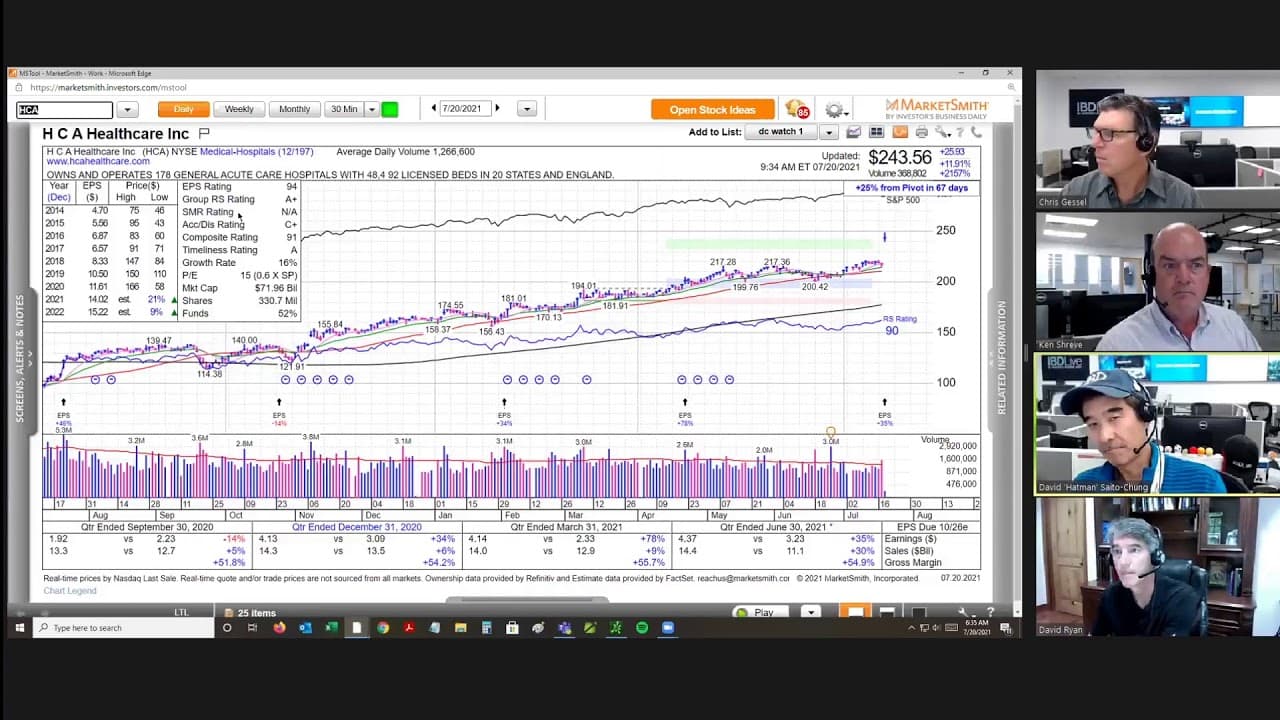Open Zoom from the taskbar
Viewport: 1280px width, 720px height.
668,628
